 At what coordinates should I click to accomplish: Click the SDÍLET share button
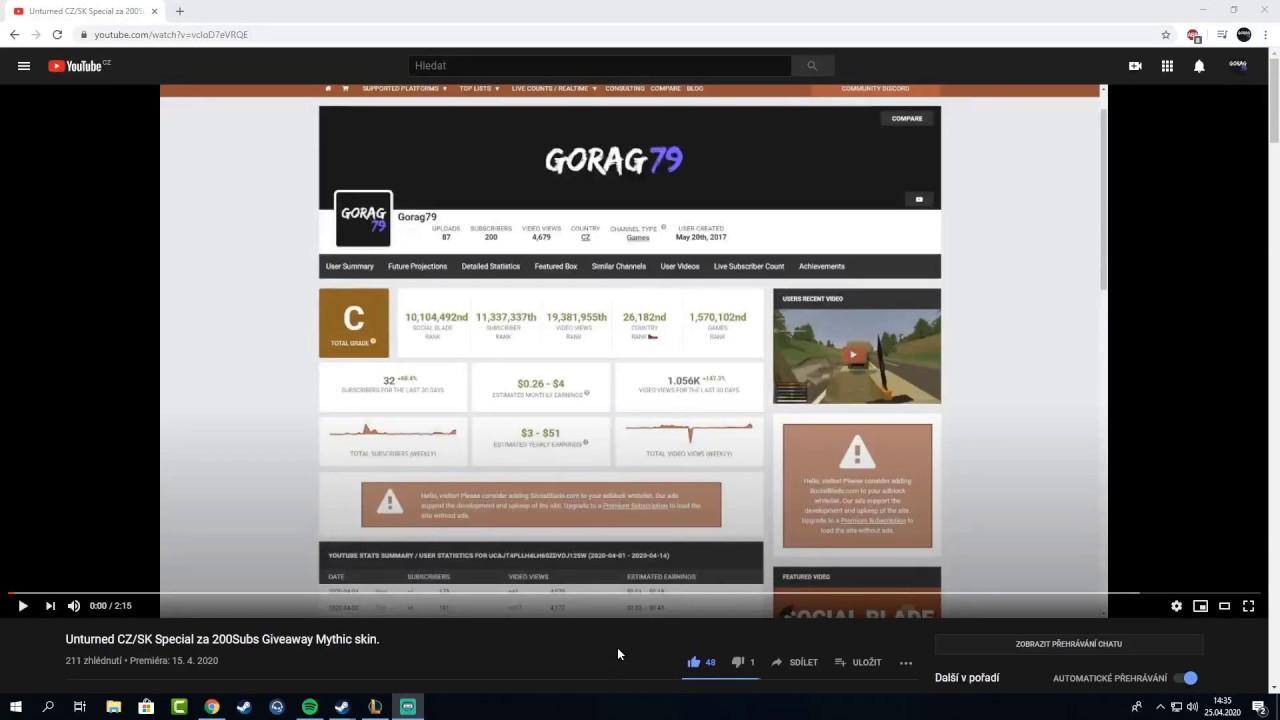coord(794,662)
